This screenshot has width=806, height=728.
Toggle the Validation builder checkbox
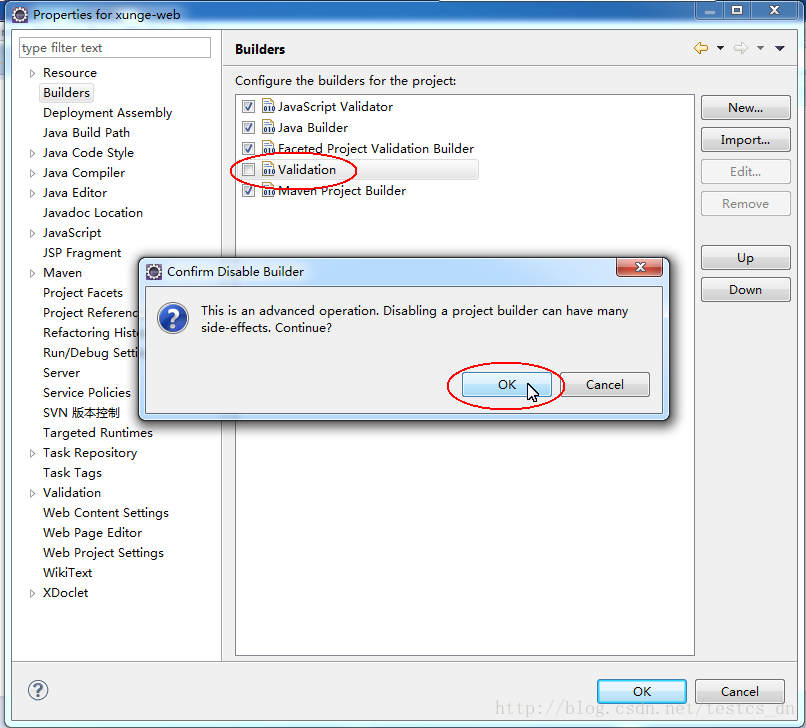pos(248,170)
